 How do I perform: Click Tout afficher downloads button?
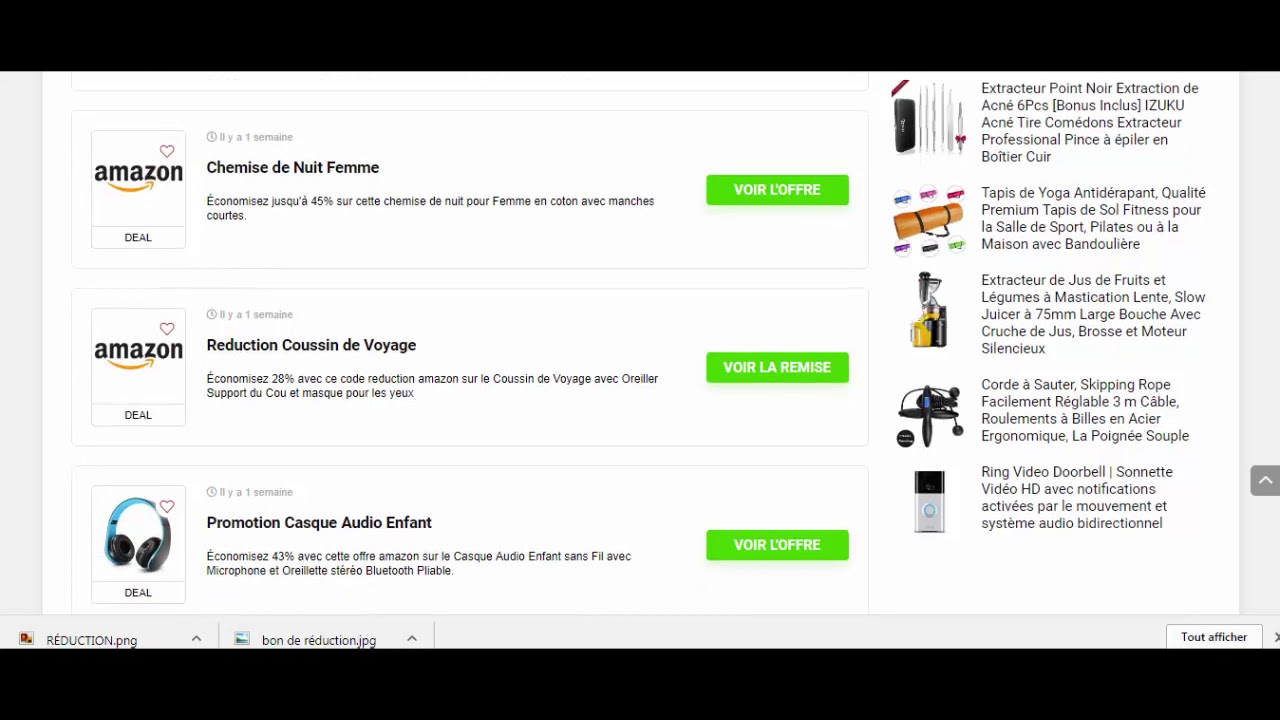coord(1213,637)
